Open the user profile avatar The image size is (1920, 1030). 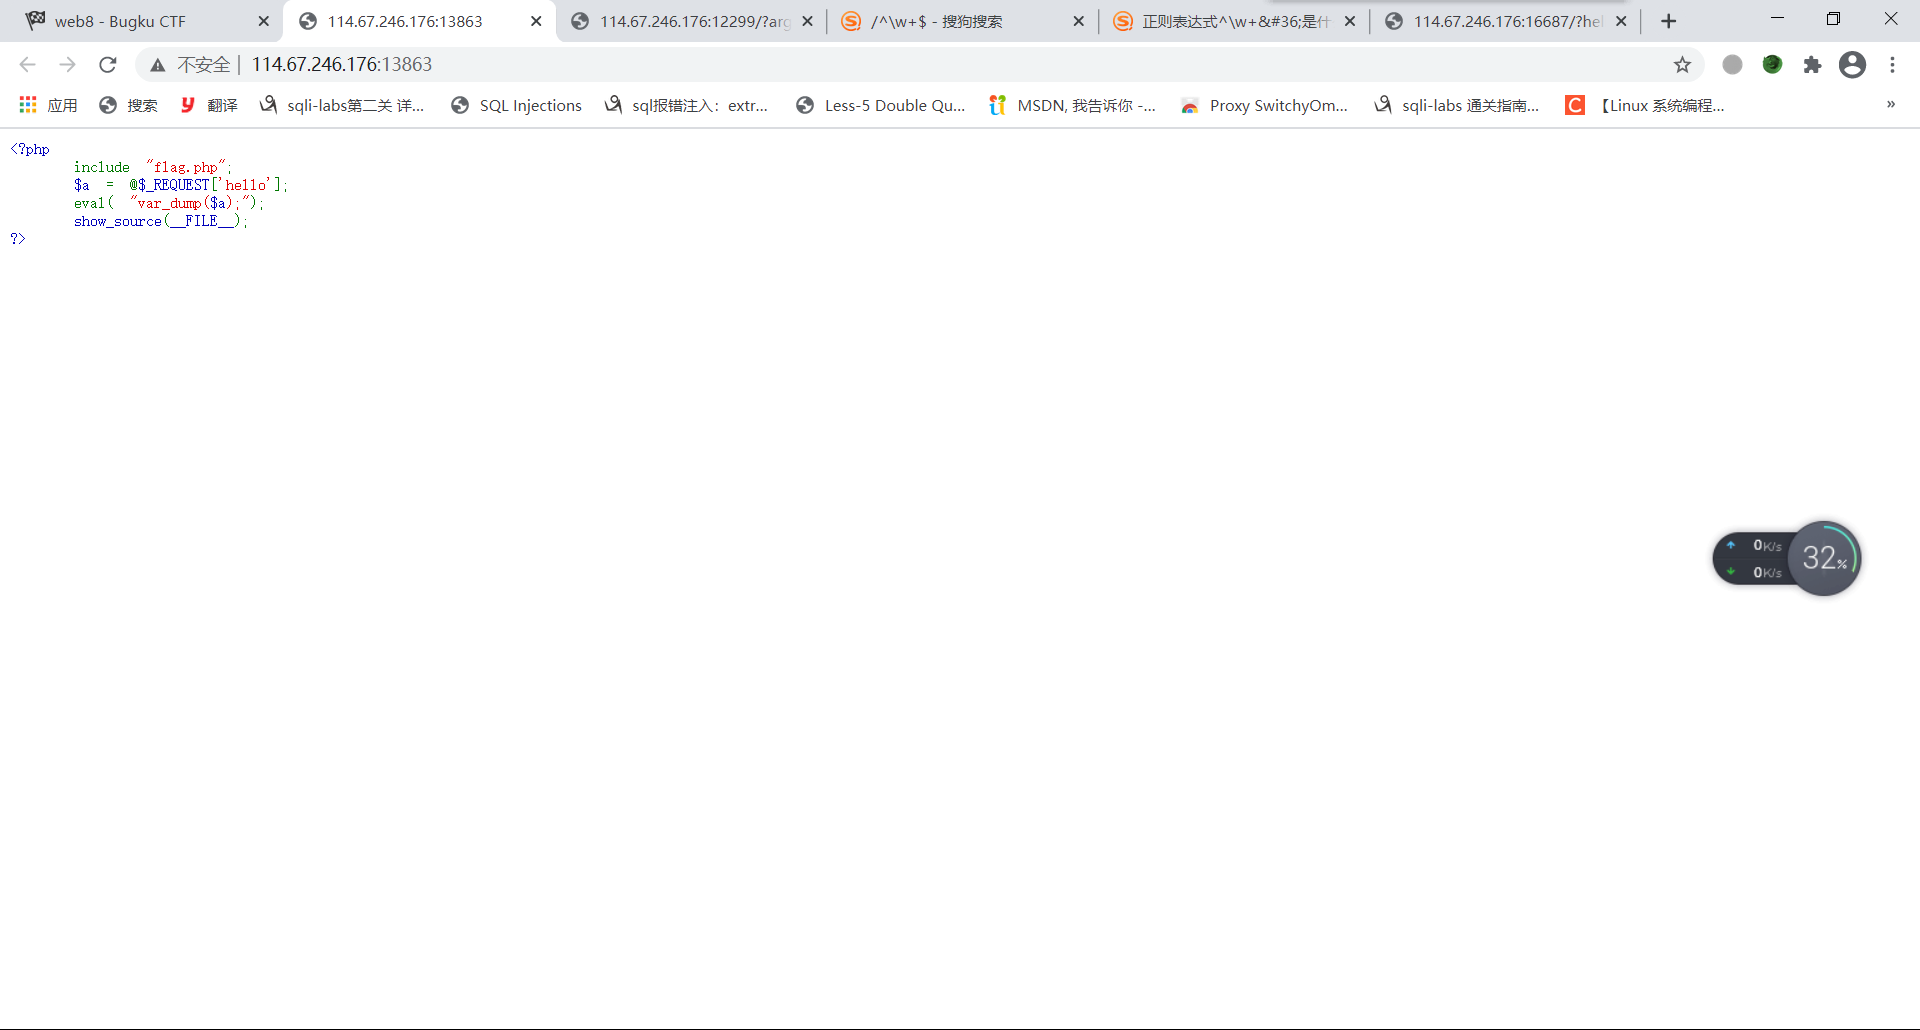coord(1852,65)
